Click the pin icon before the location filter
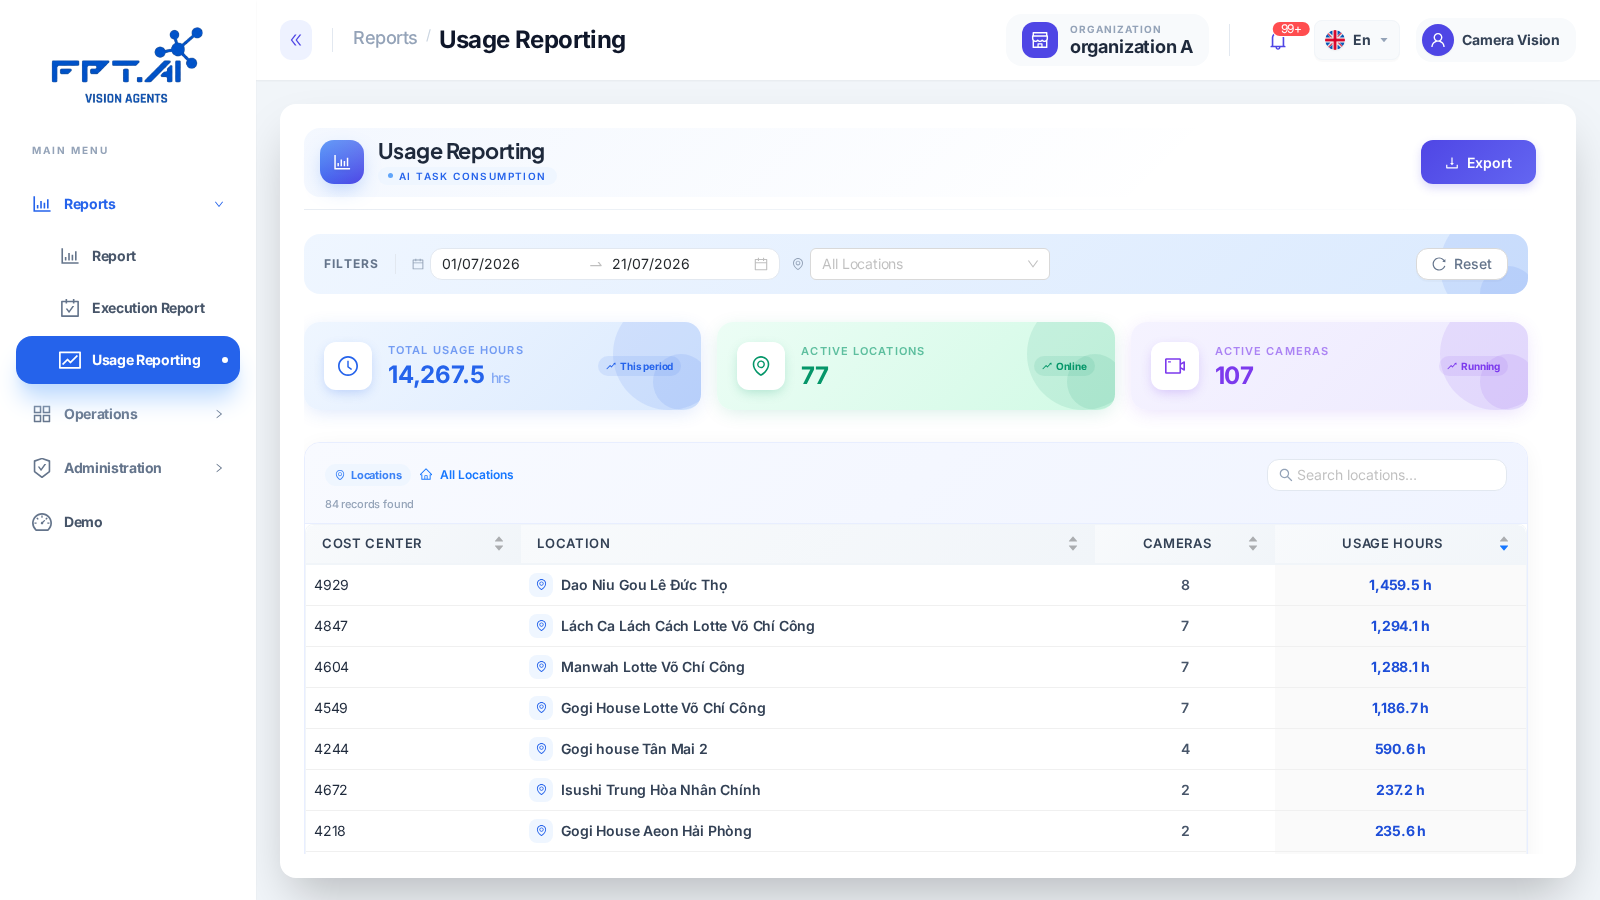This screenshot has width=1600, height=900. (798, 264)
